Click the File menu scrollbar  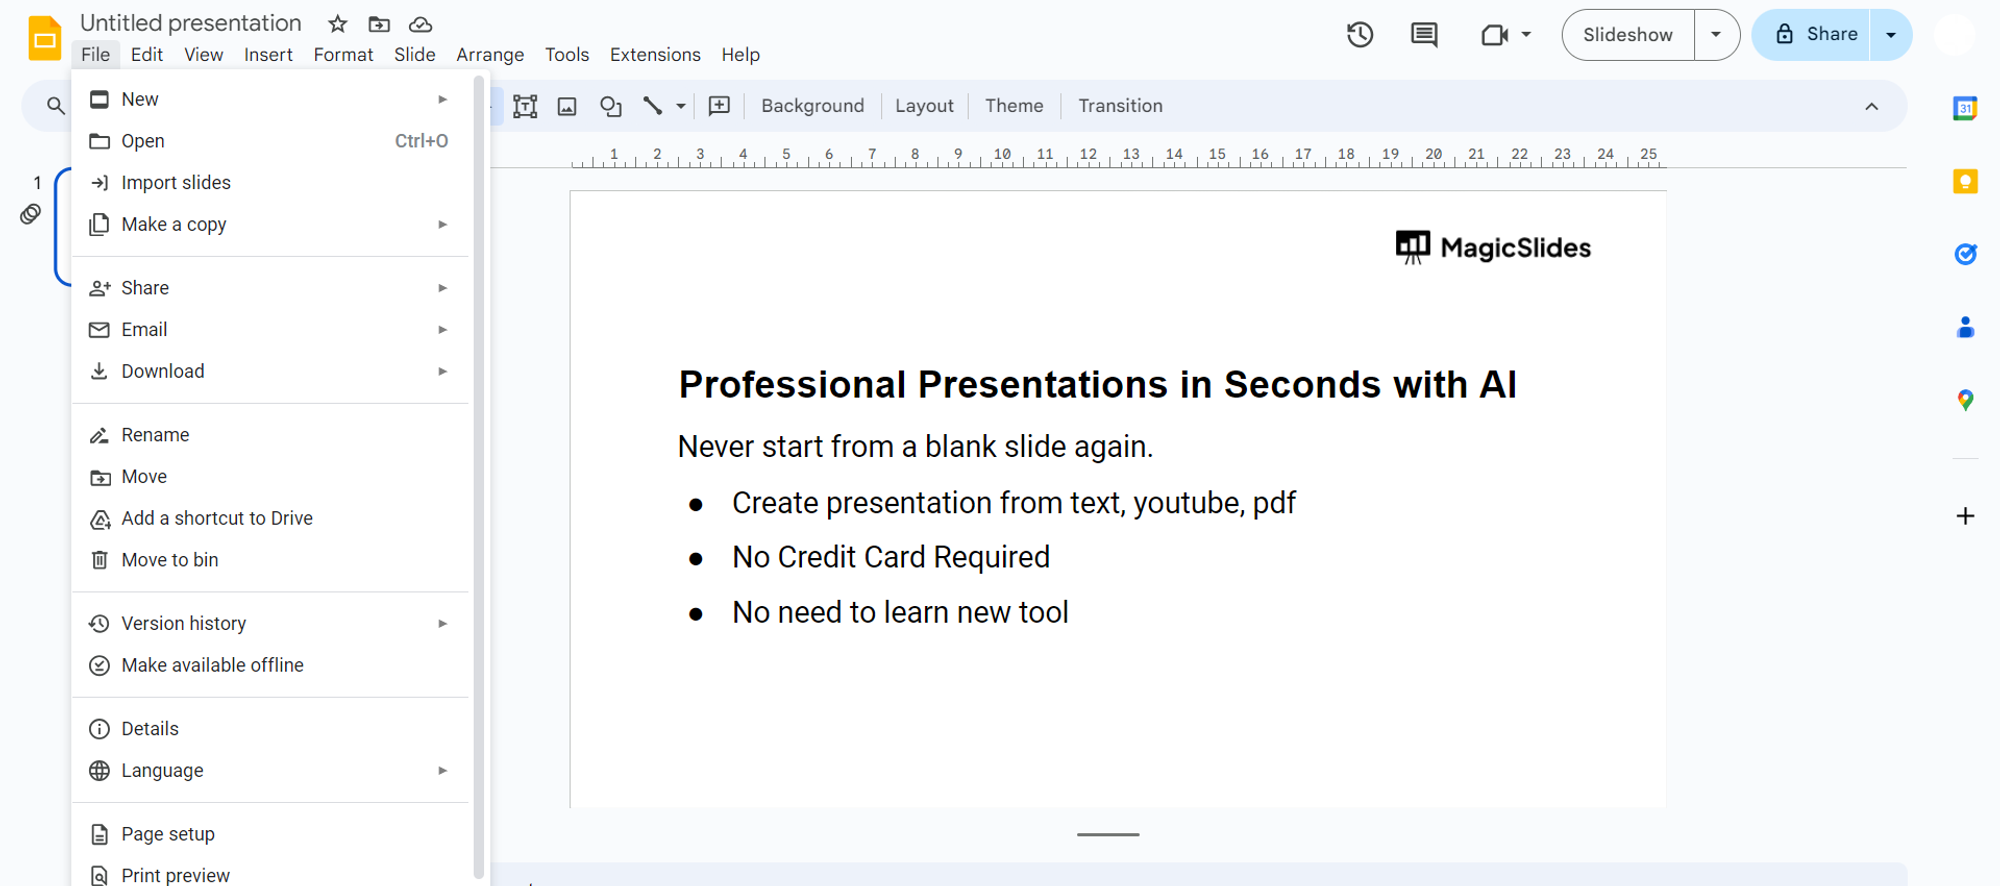479,478
